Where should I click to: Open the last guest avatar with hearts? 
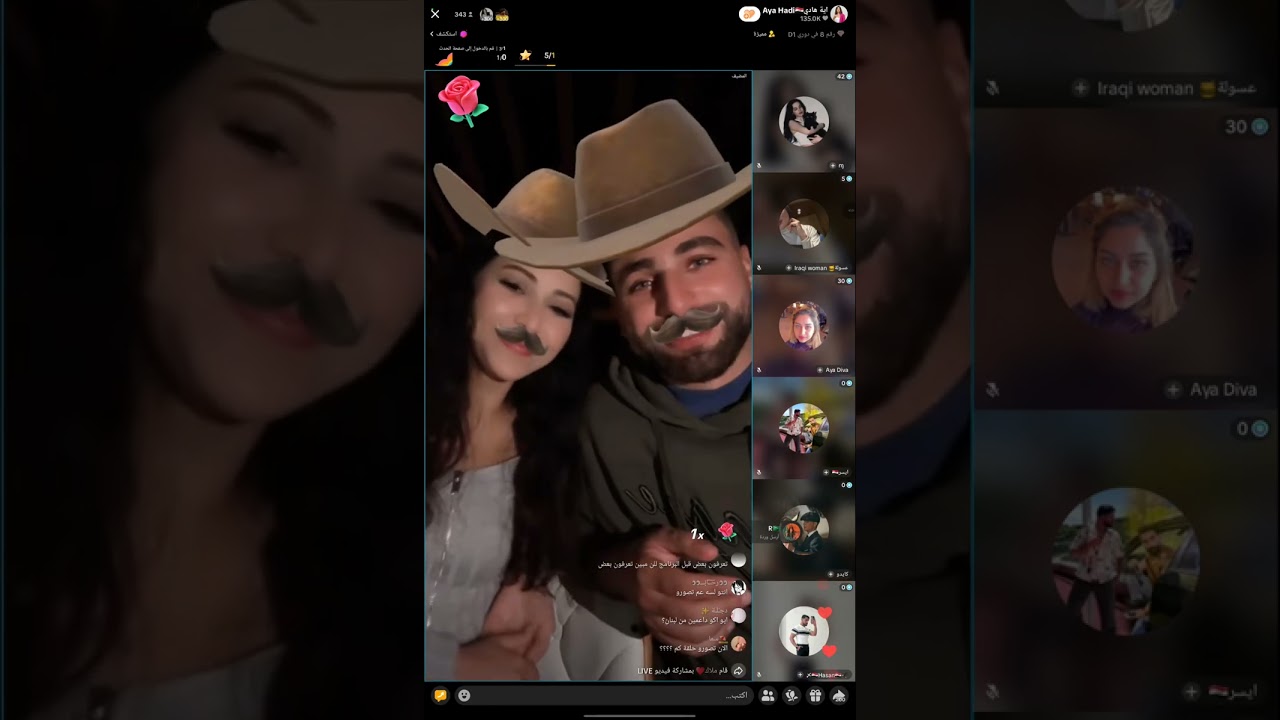[x=804, y=632]
